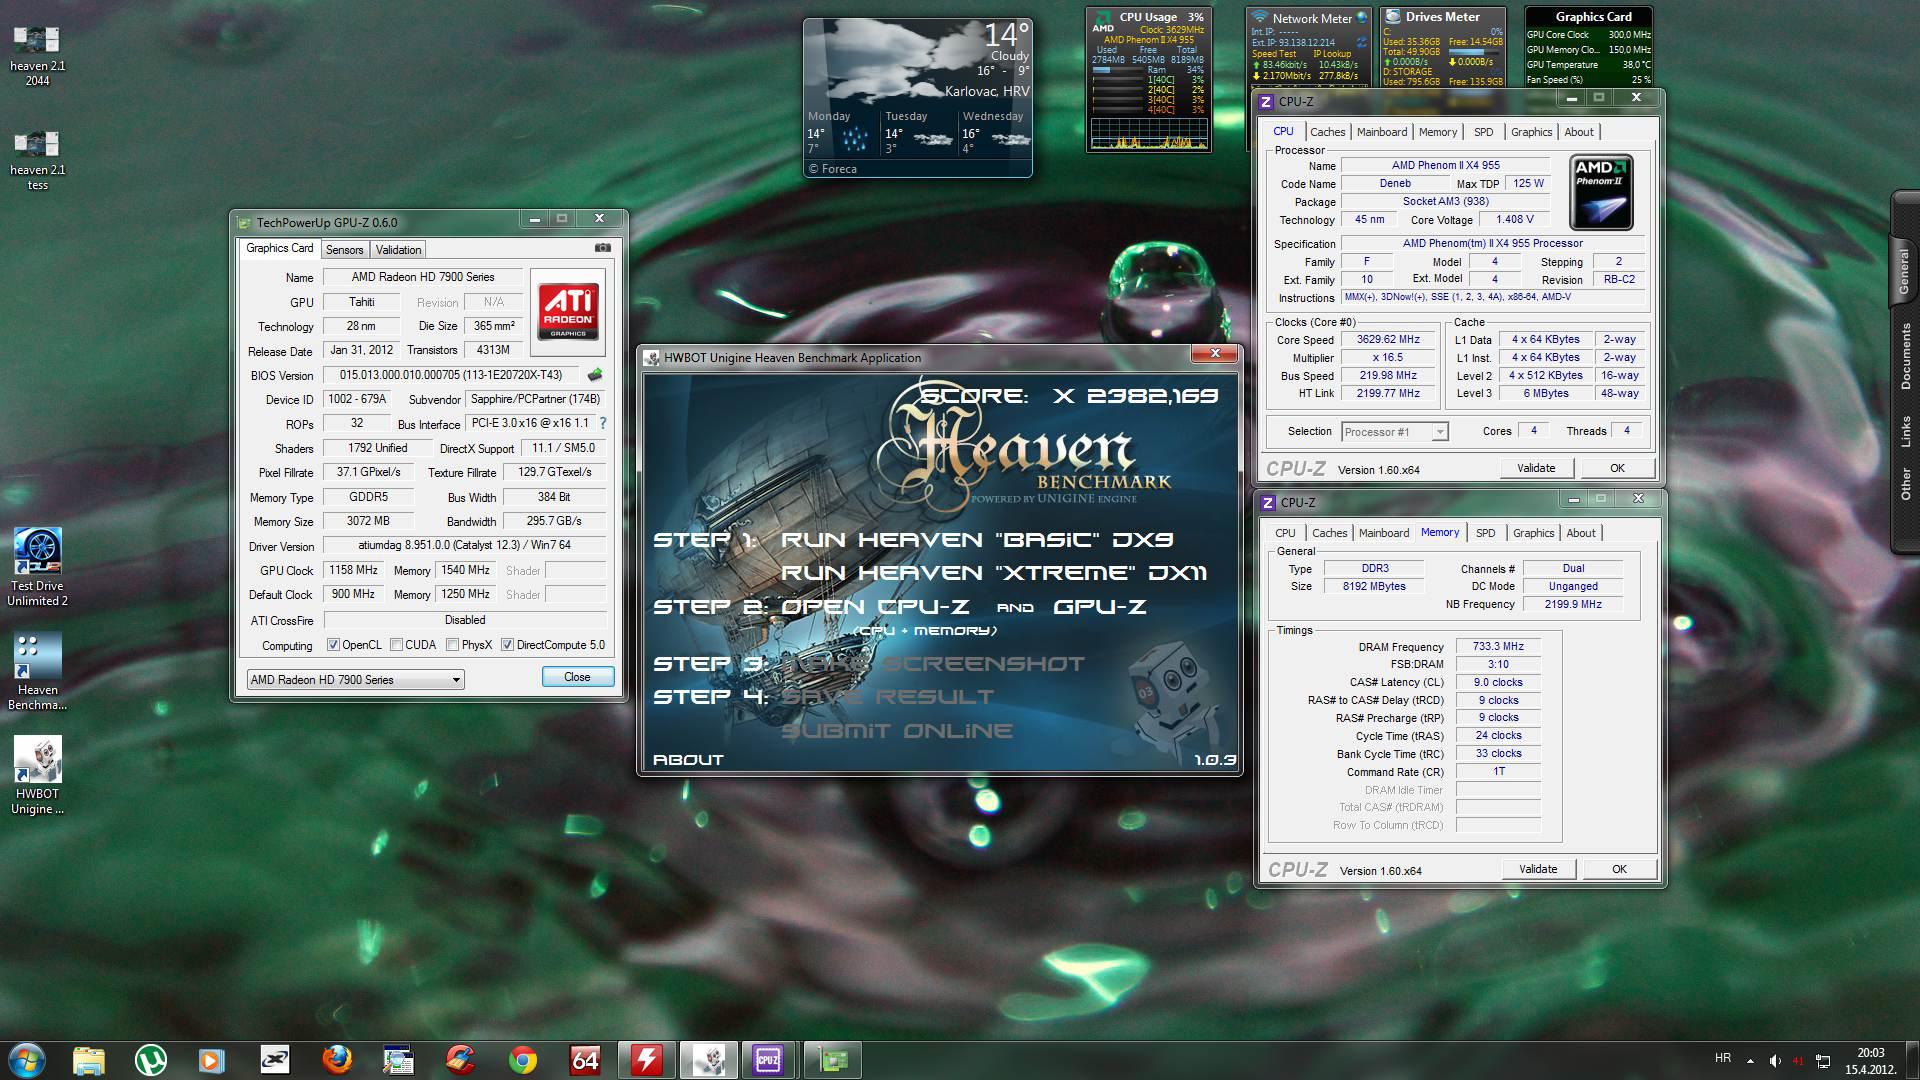The height and width of the screenshot is (1080, 1920).
Task: Open the AIDA64 taskbar icon
Action: tap(585, 1060)
